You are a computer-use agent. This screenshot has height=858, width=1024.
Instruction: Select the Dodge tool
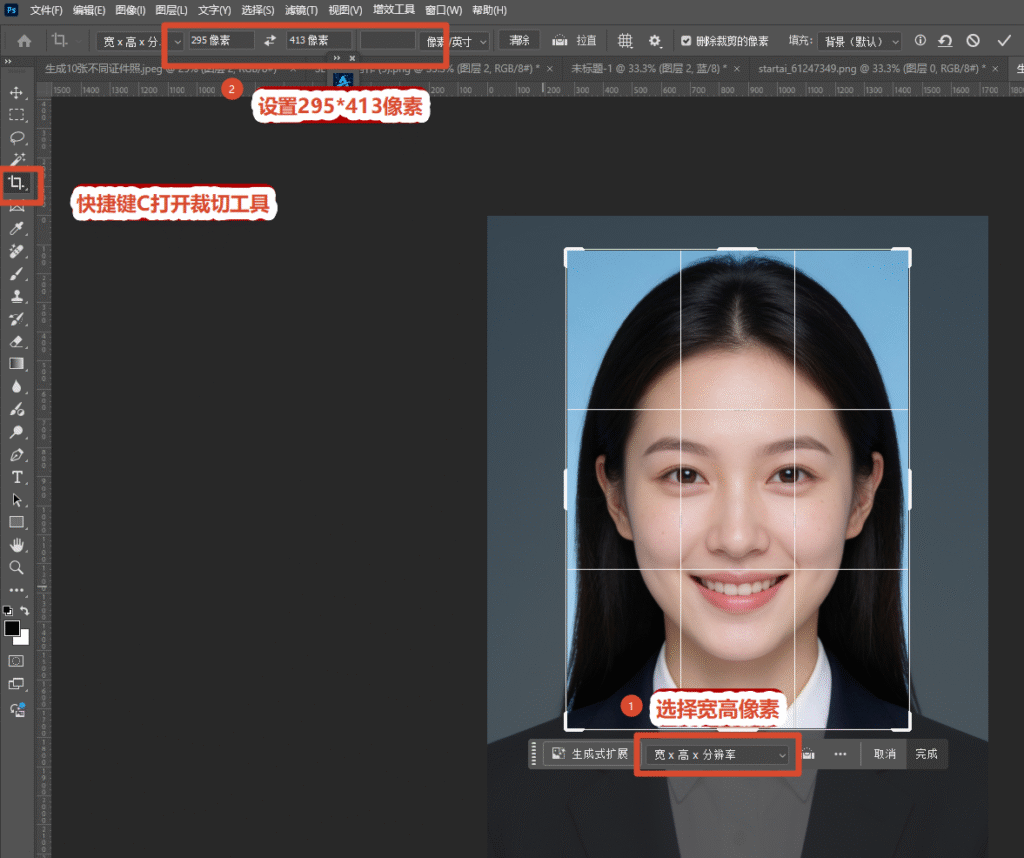pyautogui.click(x=16, y=432)
